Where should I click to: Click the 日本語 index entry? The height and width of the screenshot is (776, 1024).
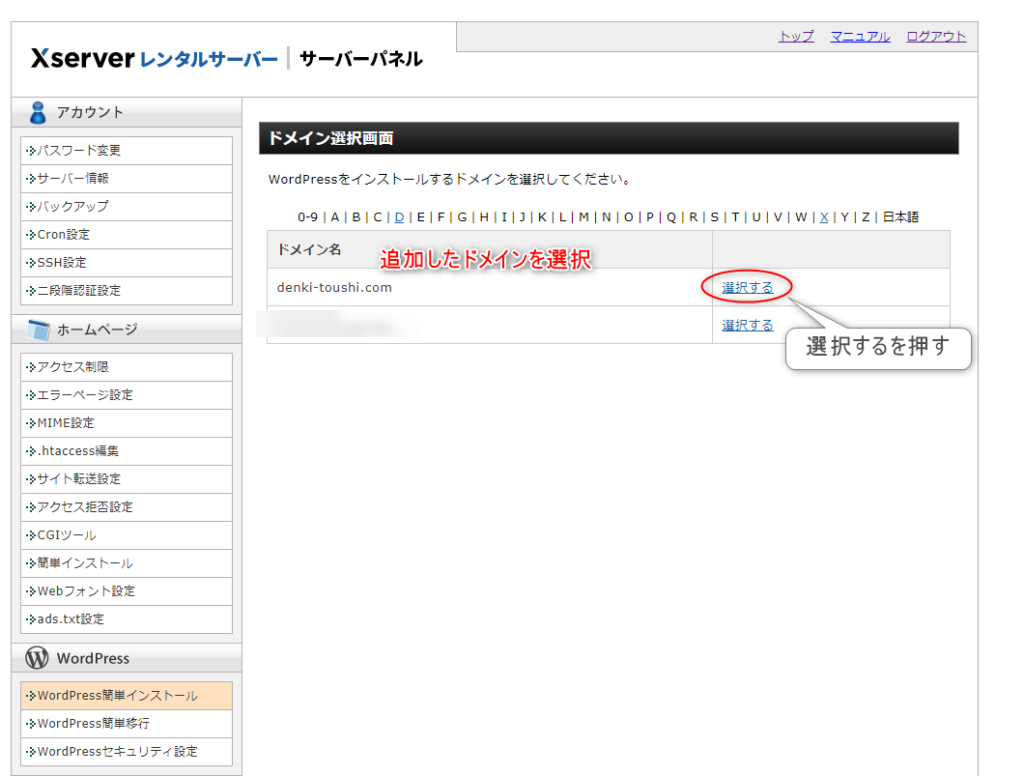pyautogui.click(x=901, y=217)
